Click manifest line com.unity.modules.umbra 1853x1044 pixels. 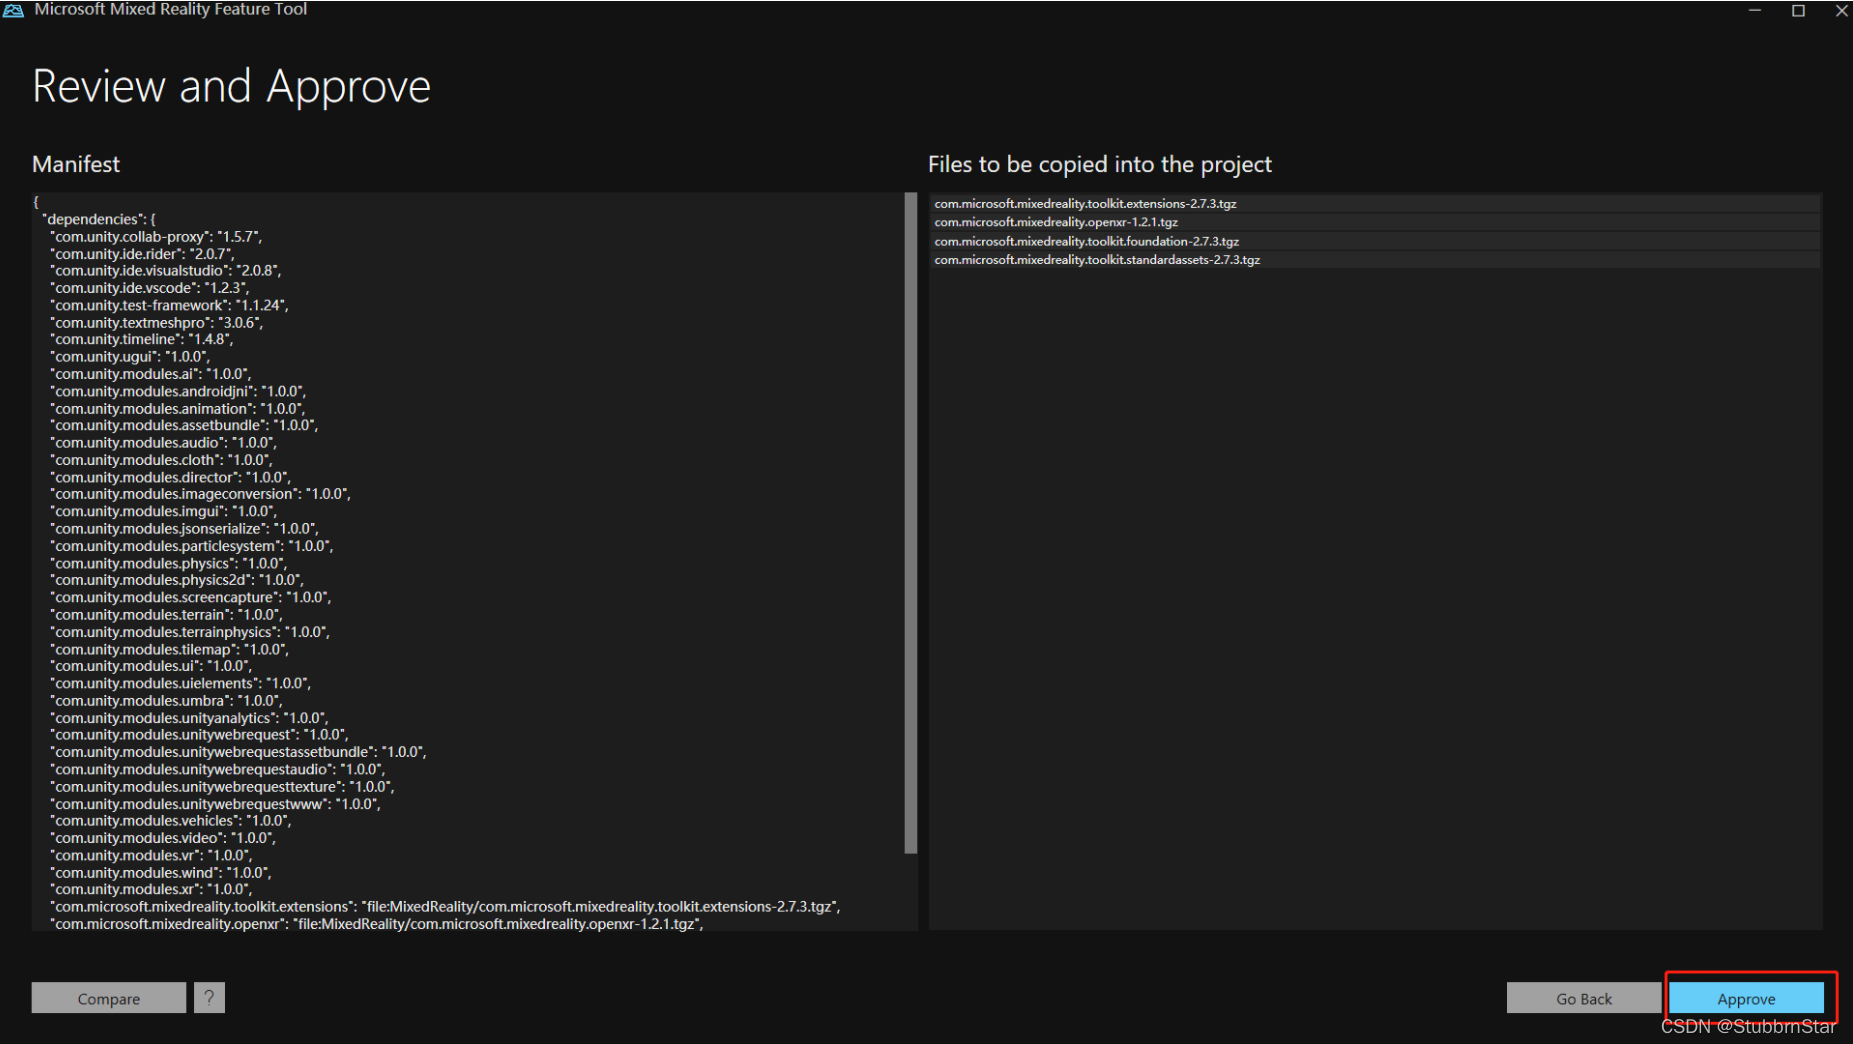pyautogui.click(x=166, y=701)
